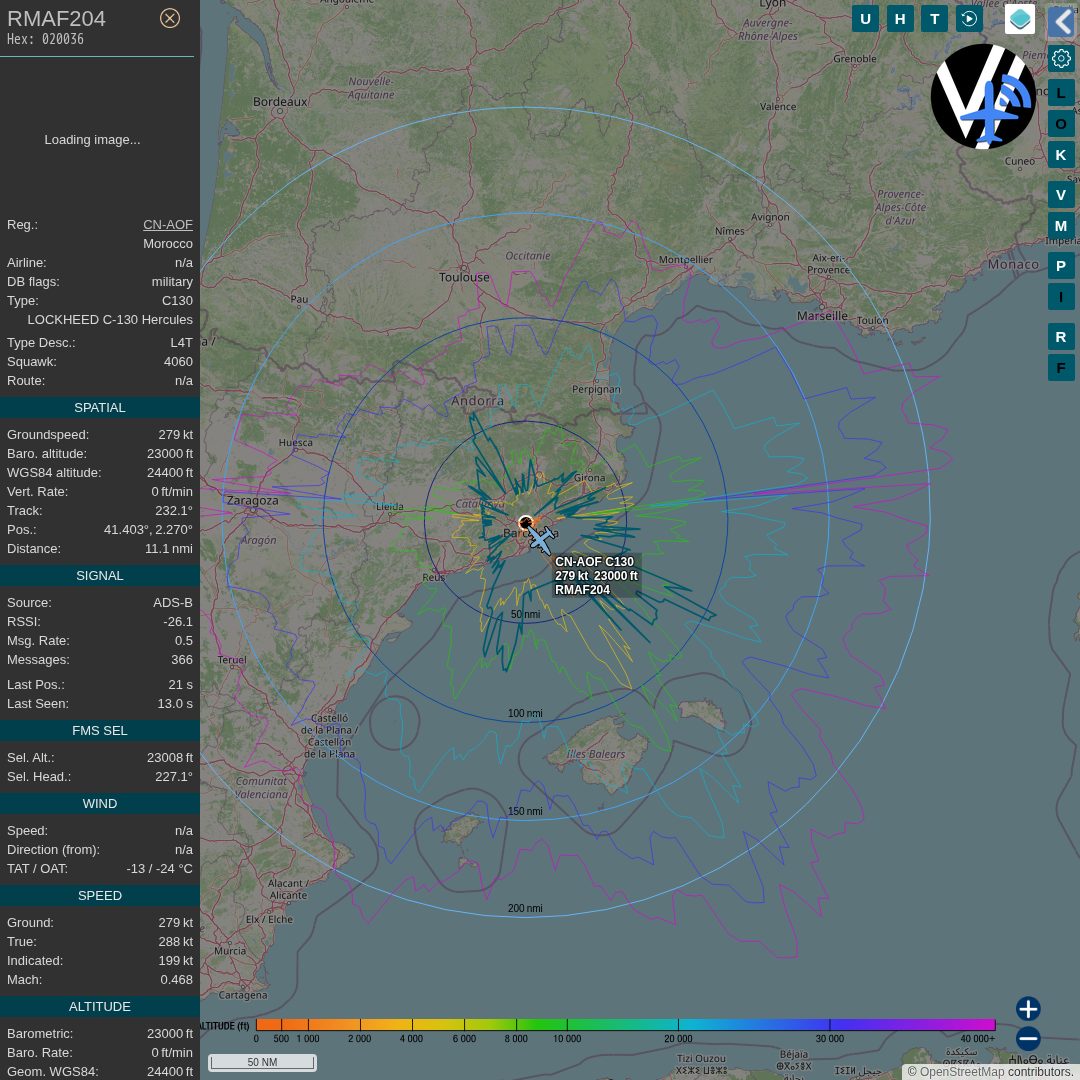
Task: Click the Track value 232.1°
Action: click(174, 510)
